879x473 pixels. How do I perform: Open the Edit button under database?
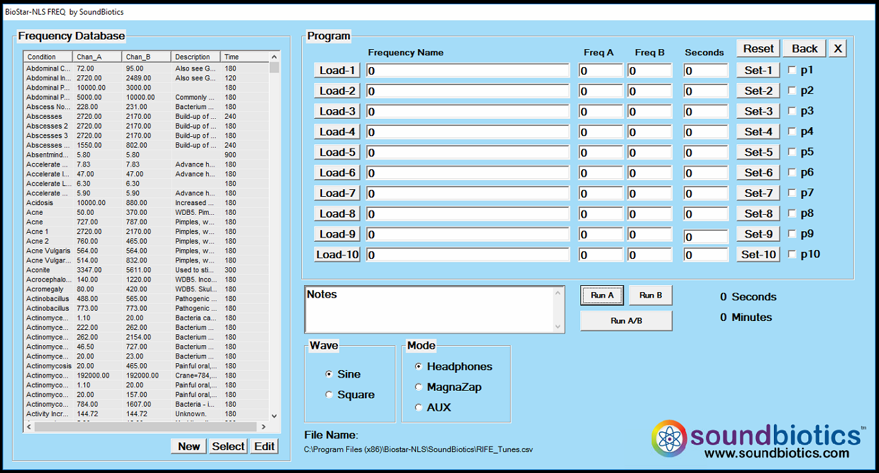[264, 446]
